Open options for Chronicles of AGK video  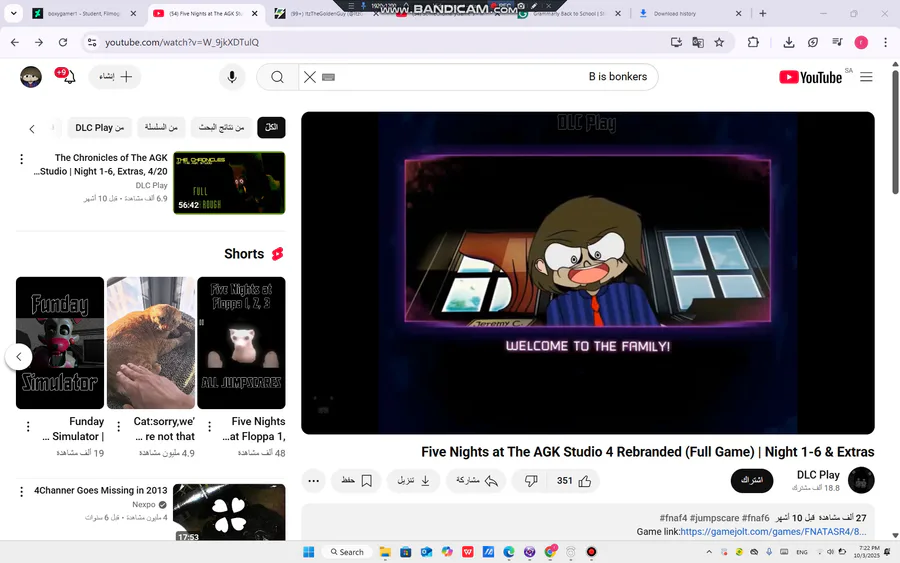(22, 158)
